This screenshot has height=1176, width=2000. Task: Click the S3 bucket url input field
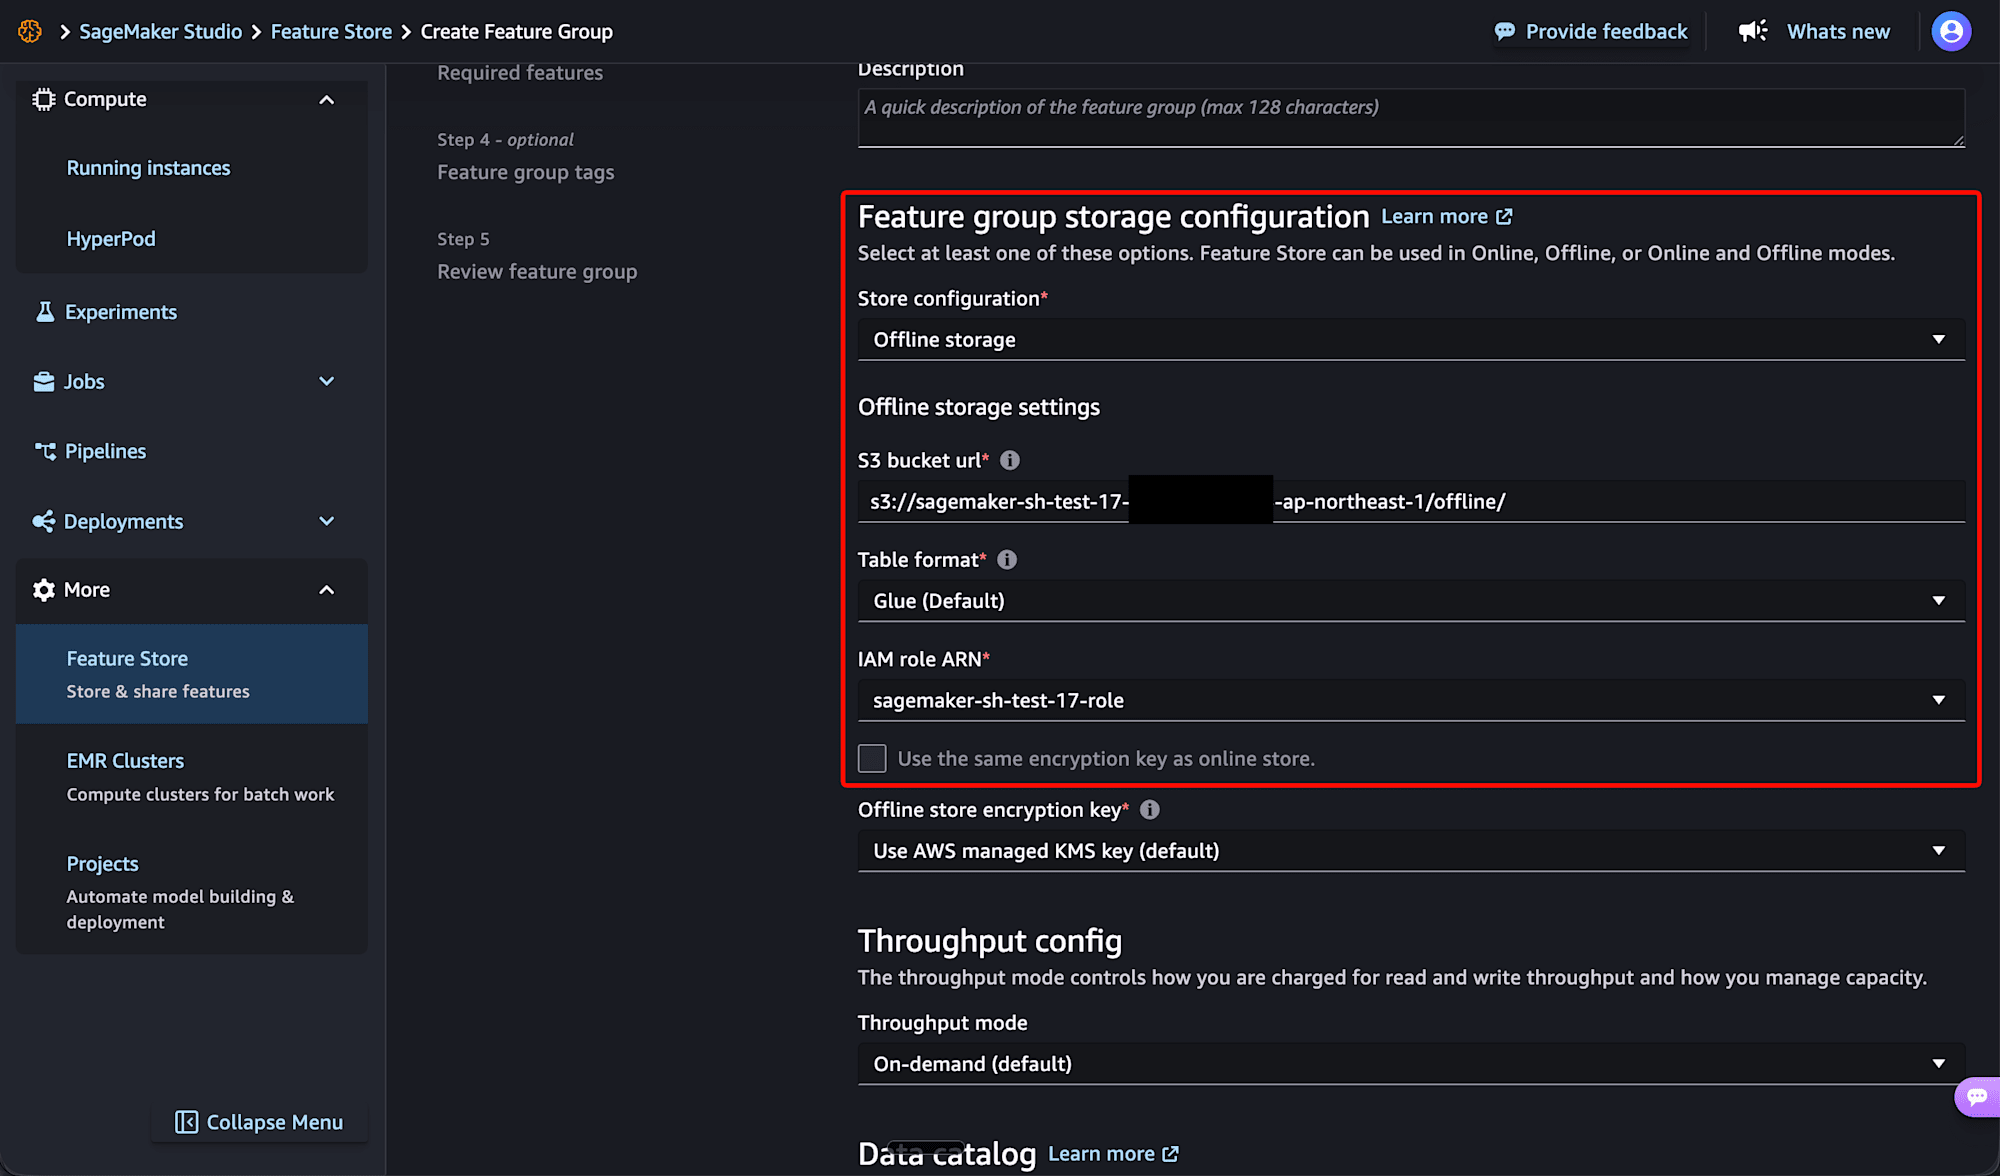click(1411, 501)
